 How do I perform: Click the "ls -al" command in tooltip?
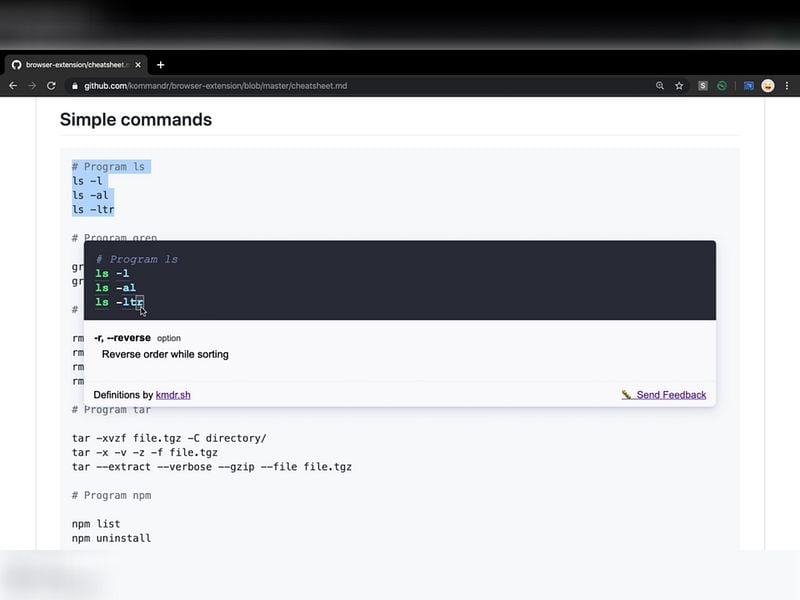pyautogui.click(x=115, y=288)
